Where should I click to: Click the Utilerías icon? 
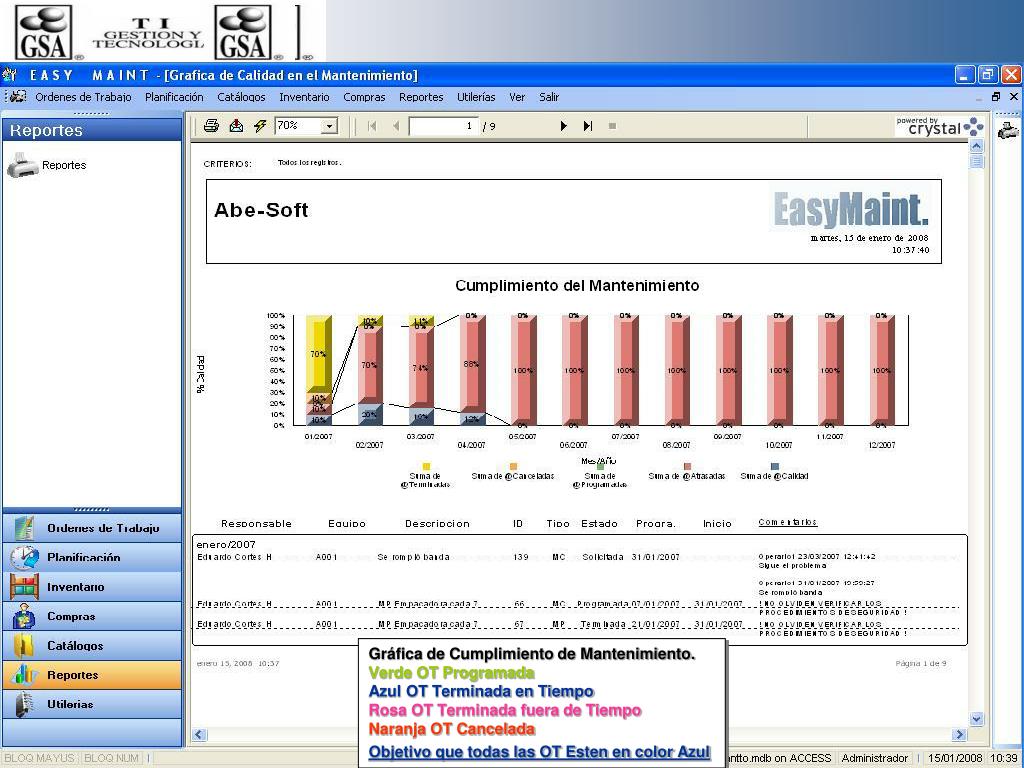click(x=24, y=704)
